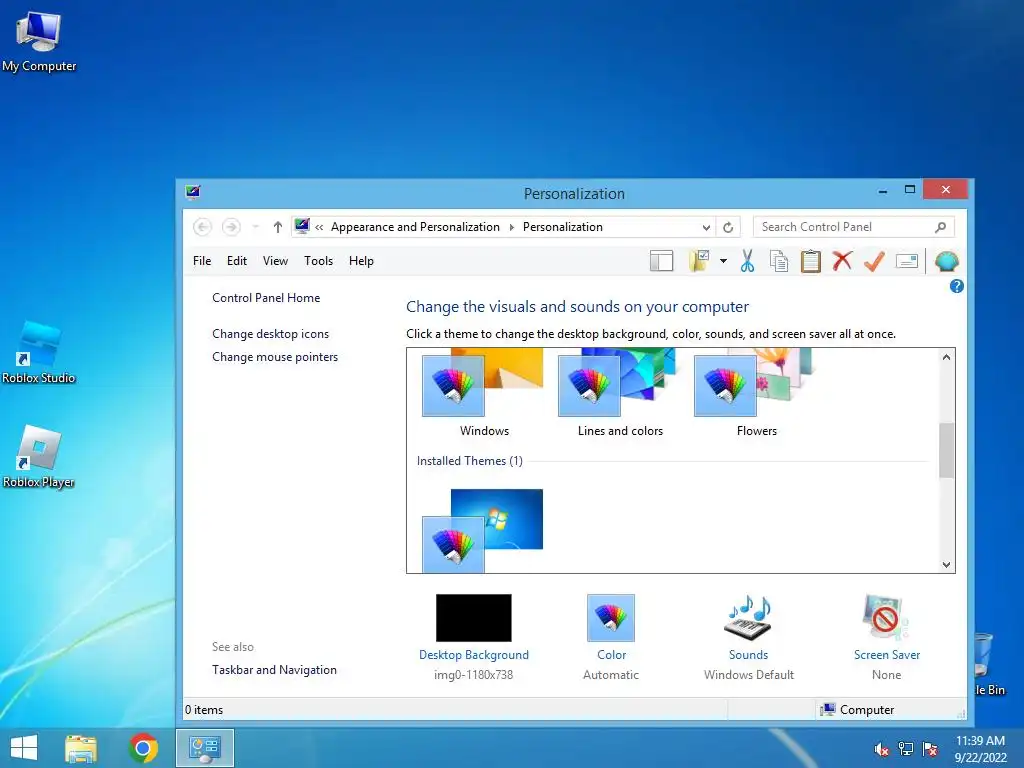Click the folder options toolbar icon
This screenshot has width=1024, height=768.
tap(699, 261)
